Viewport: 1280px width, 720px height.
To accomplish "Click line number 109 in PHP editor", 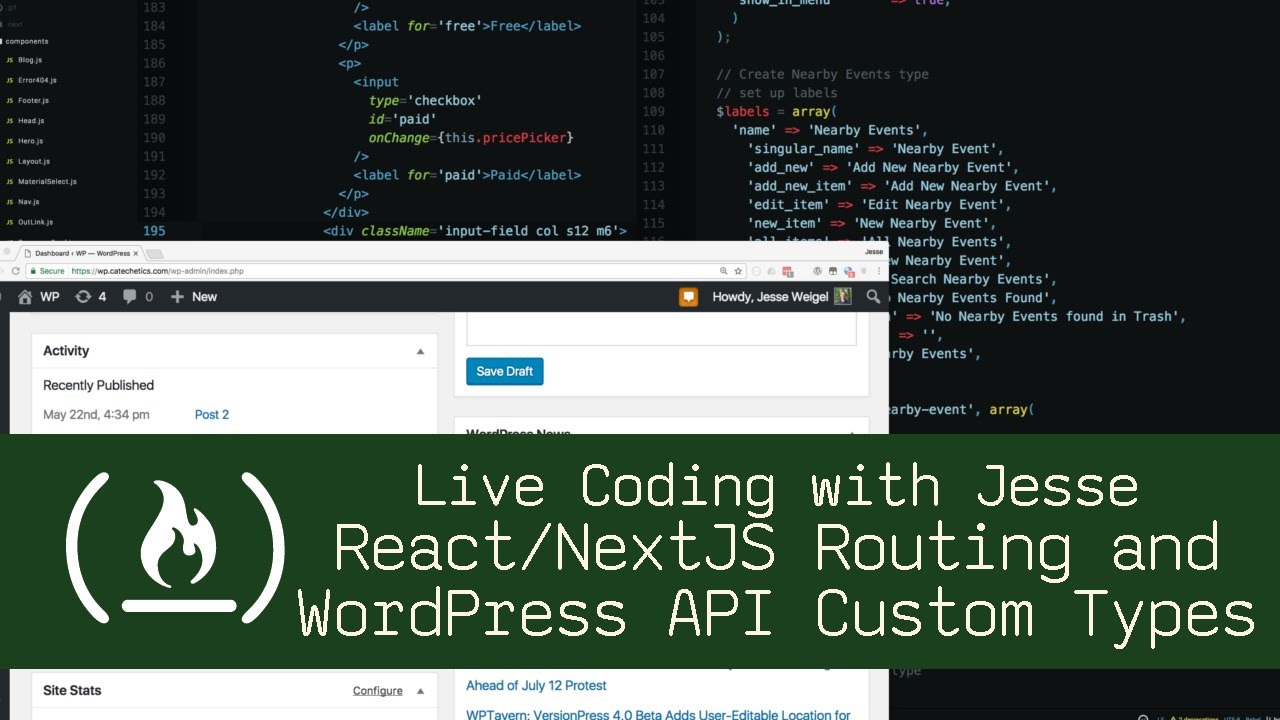I will point(653,112).
